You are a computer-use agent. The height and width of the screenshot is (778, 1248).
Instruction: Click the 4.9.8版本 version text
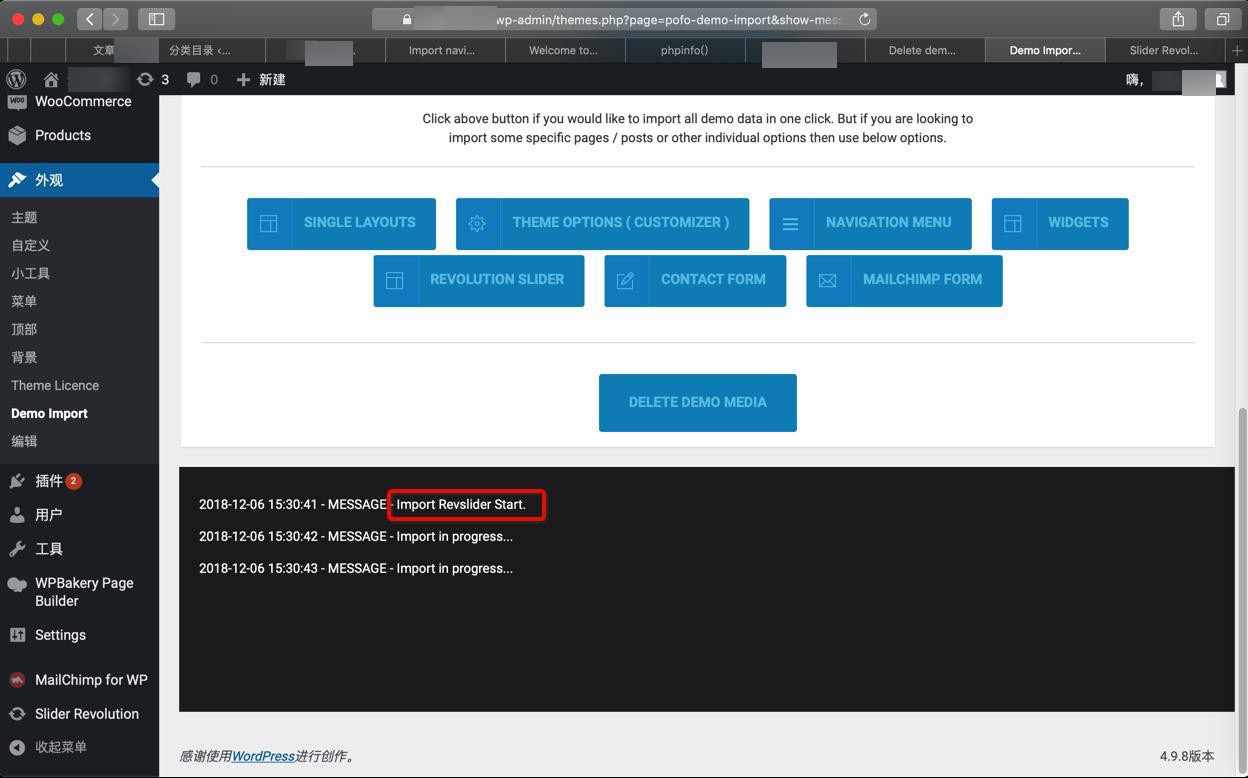(1187, 756)
